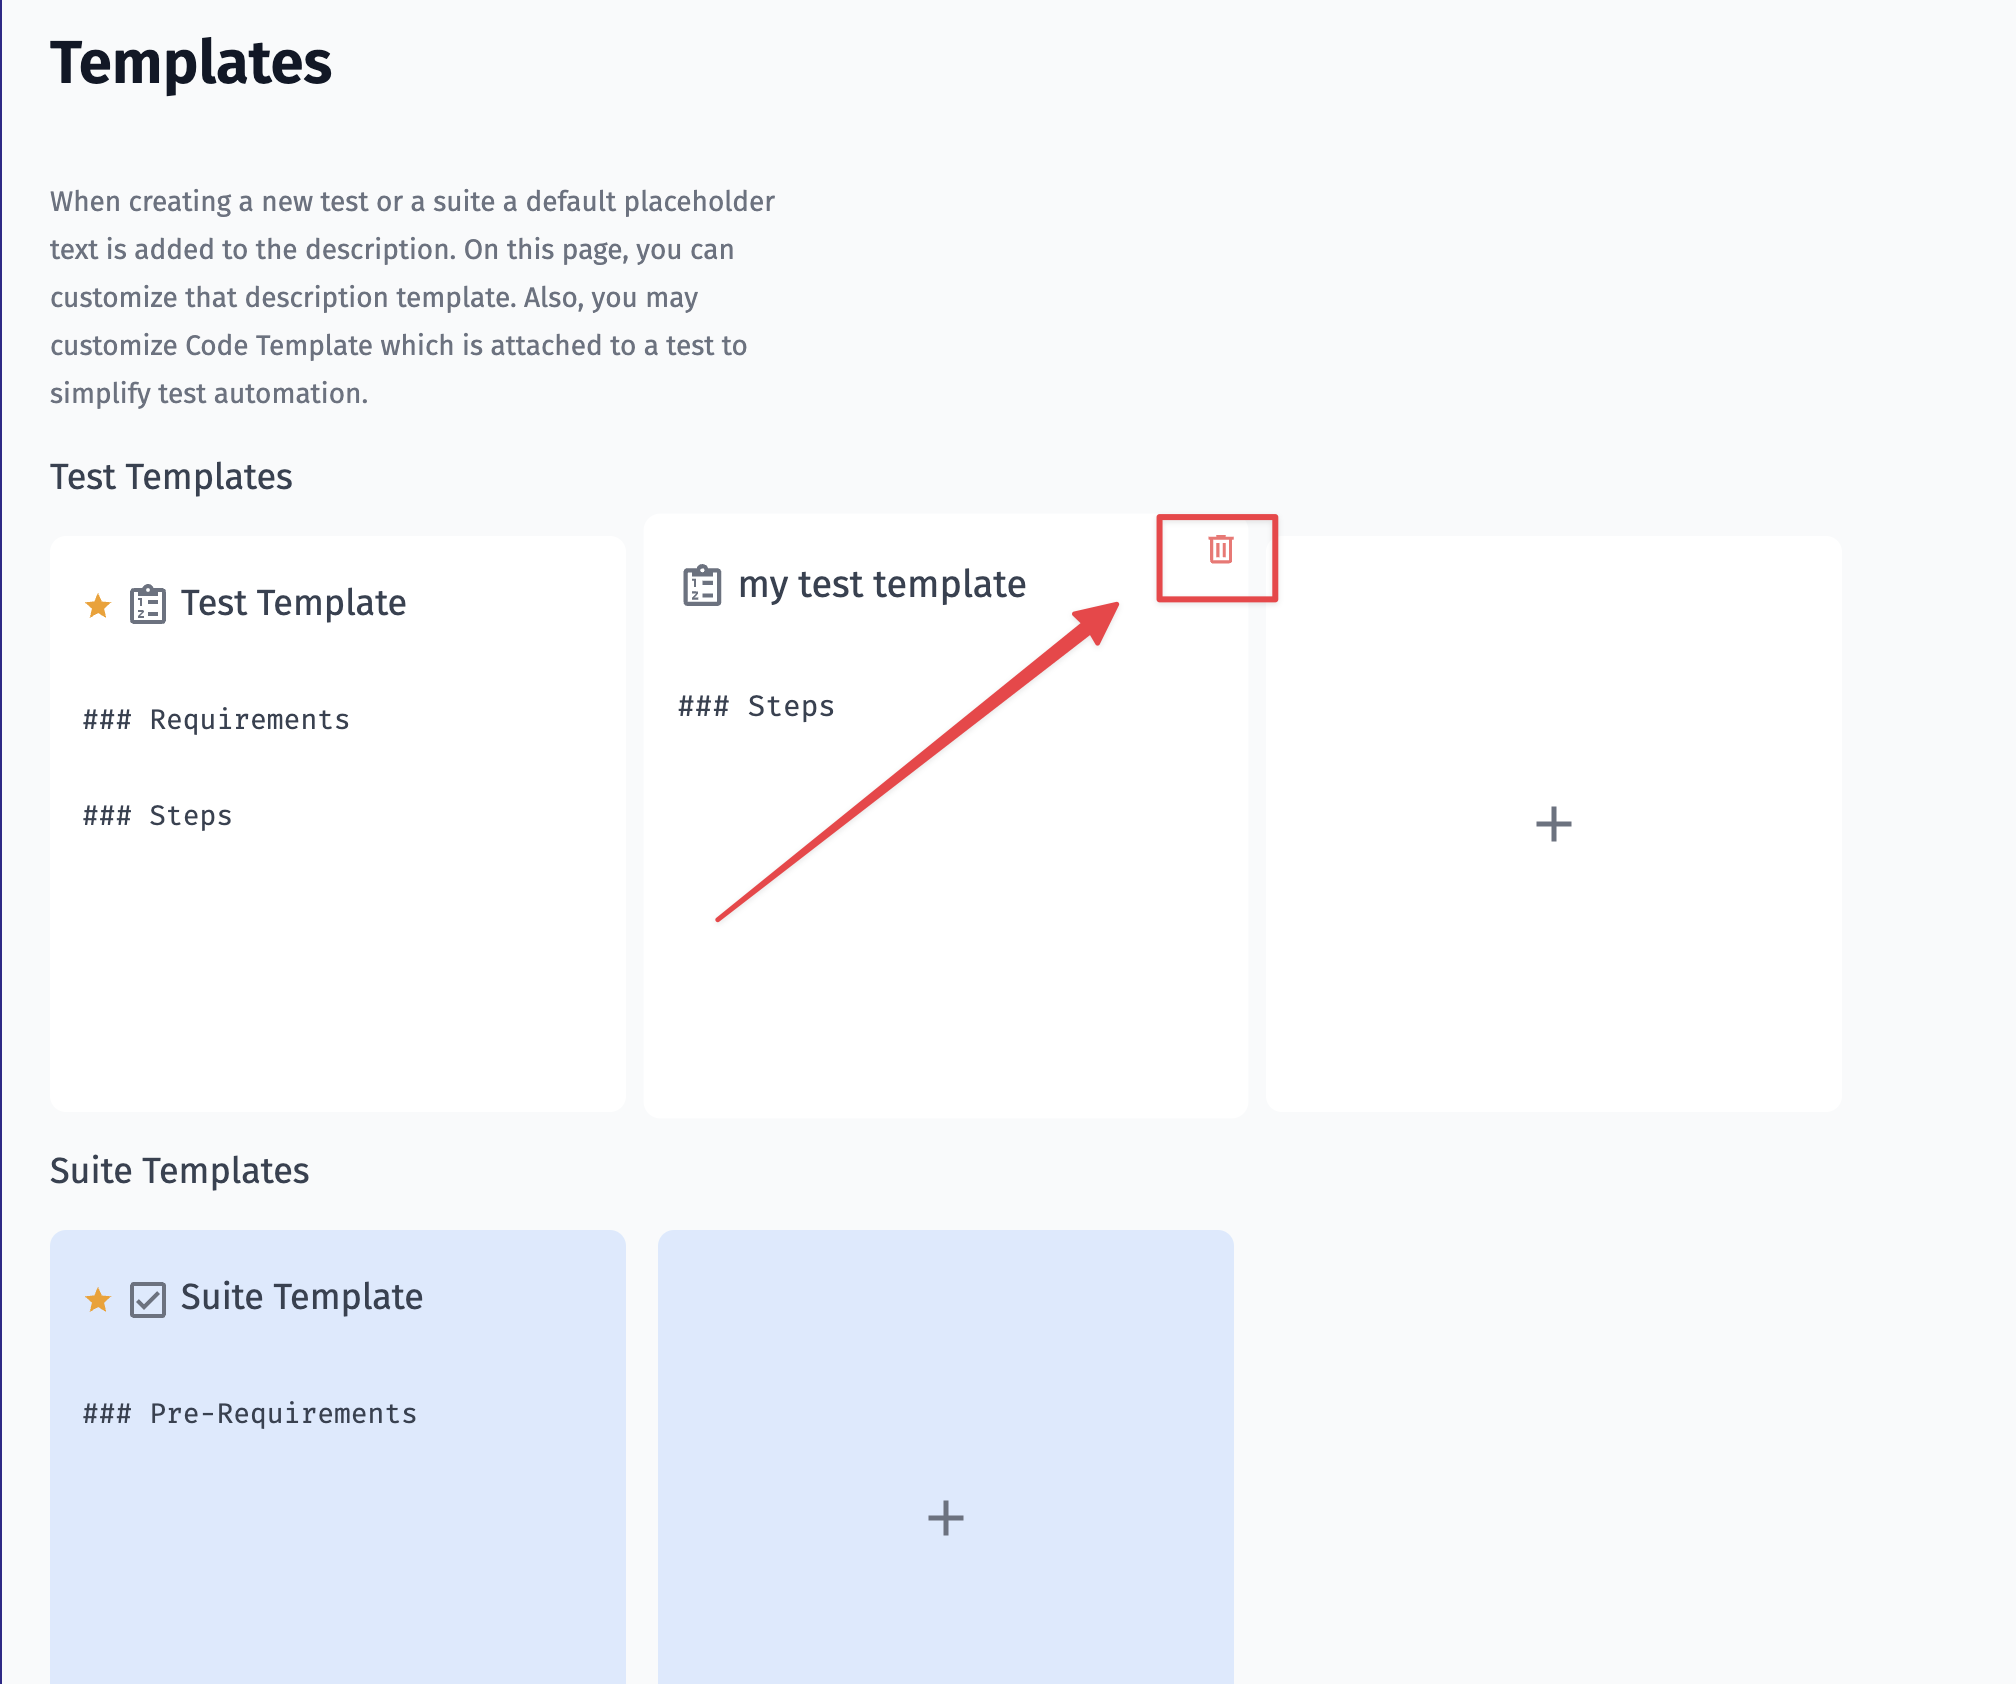Click clipboard icon beside my test template
Image resolution: width=2016 pixels, height=1684 pixels.
[x=702, y=585]
